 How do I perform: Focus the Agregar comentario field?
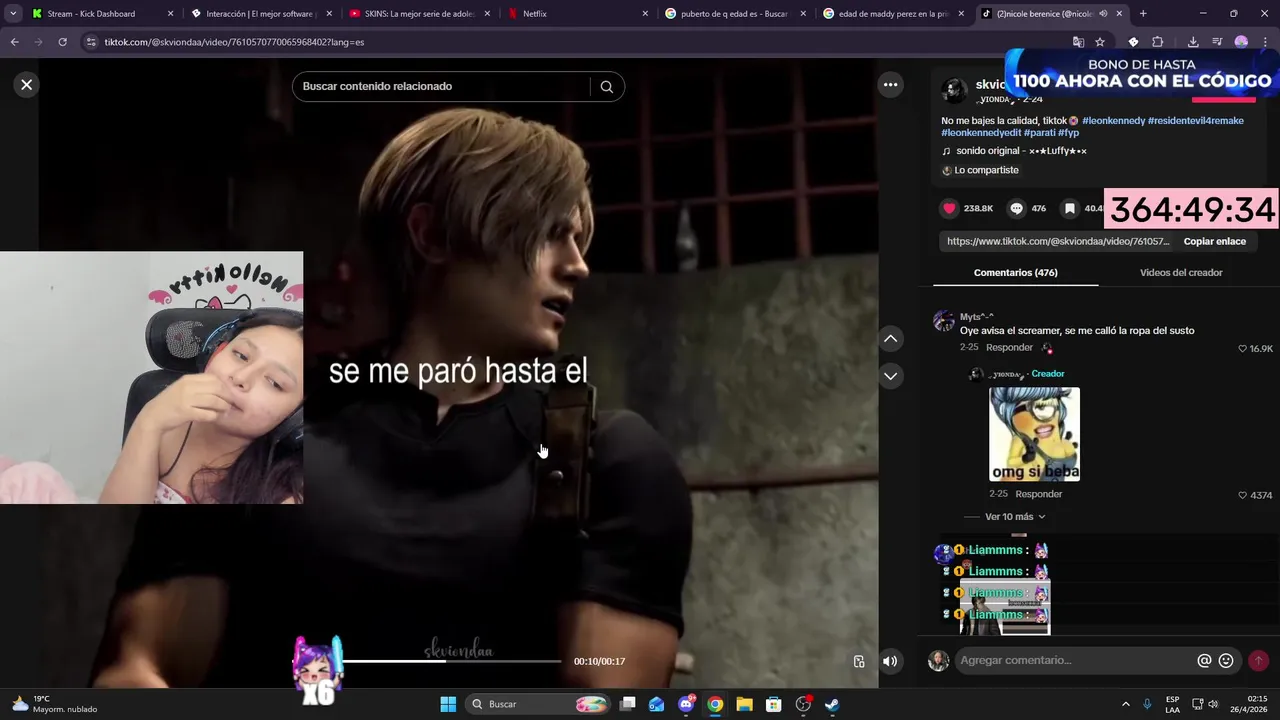(1074, 660)
